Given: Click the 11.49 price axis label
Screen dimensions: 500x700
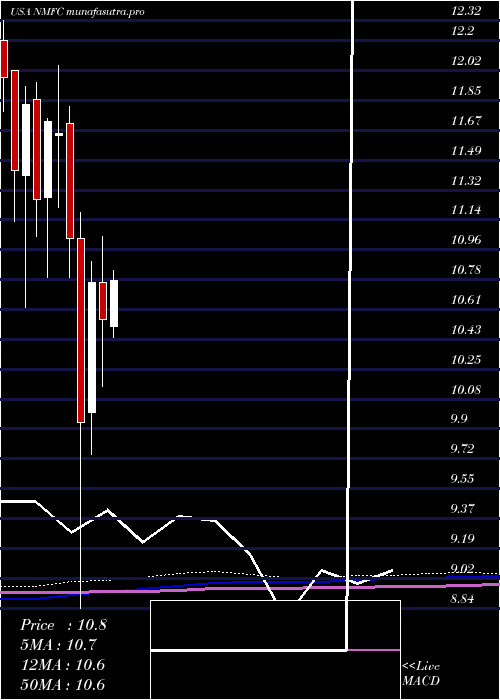Looking at the screenshot, I should pyautogui.click(x=466, y=150).
